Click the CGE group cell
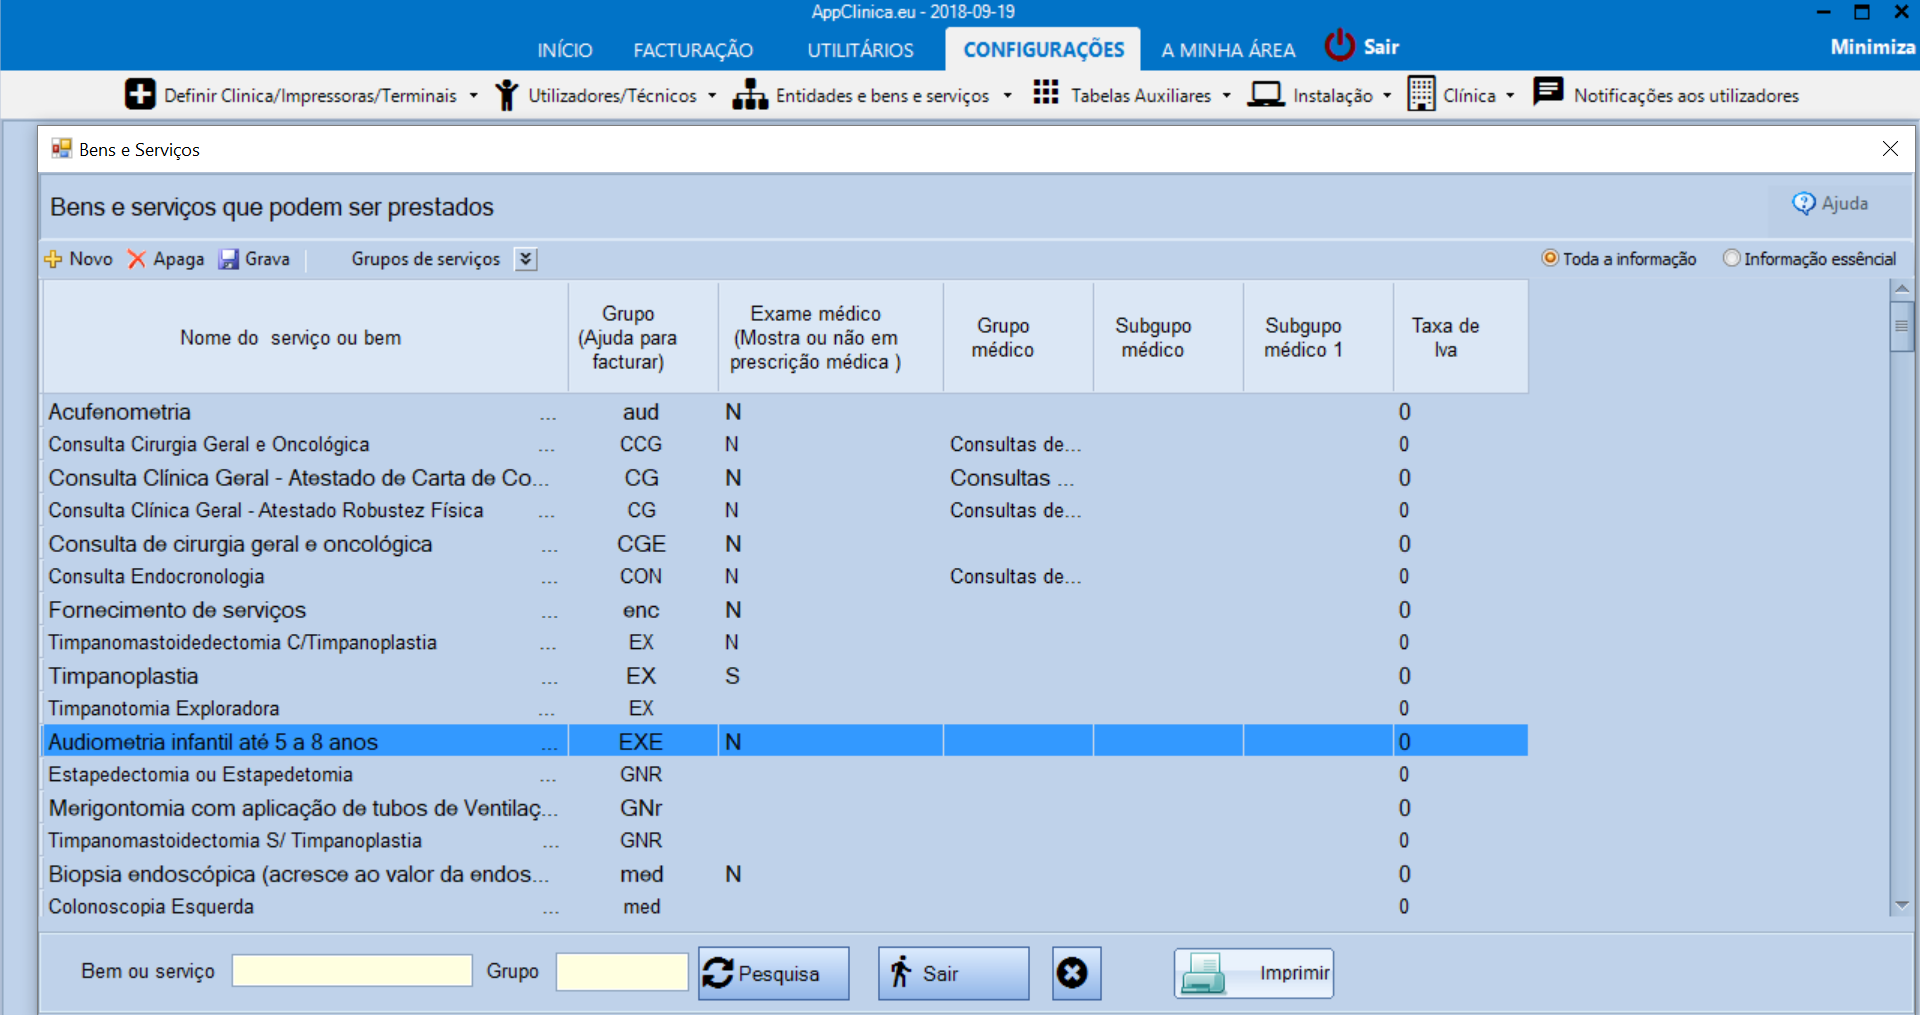The height and width of the screenshot is (1015, 1920). tap(641, 544)
